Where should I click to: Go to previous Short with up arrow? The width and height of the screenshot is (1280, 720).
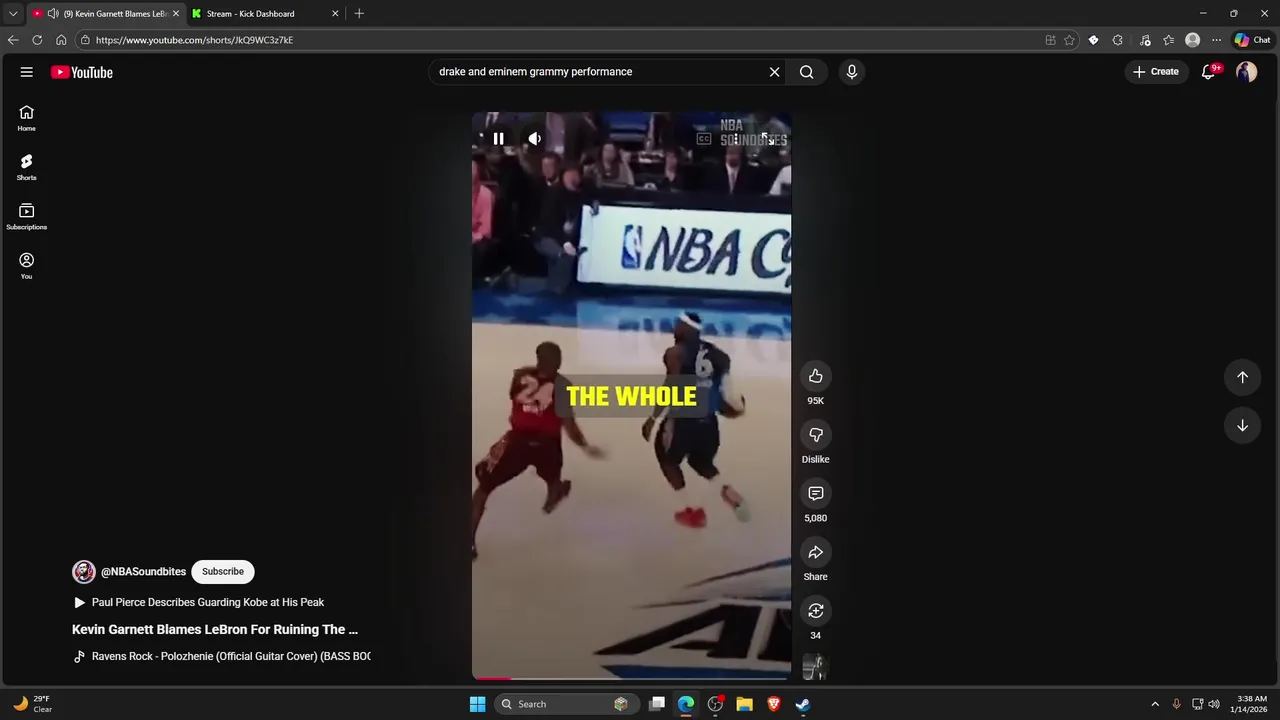tap(1242, 377)
